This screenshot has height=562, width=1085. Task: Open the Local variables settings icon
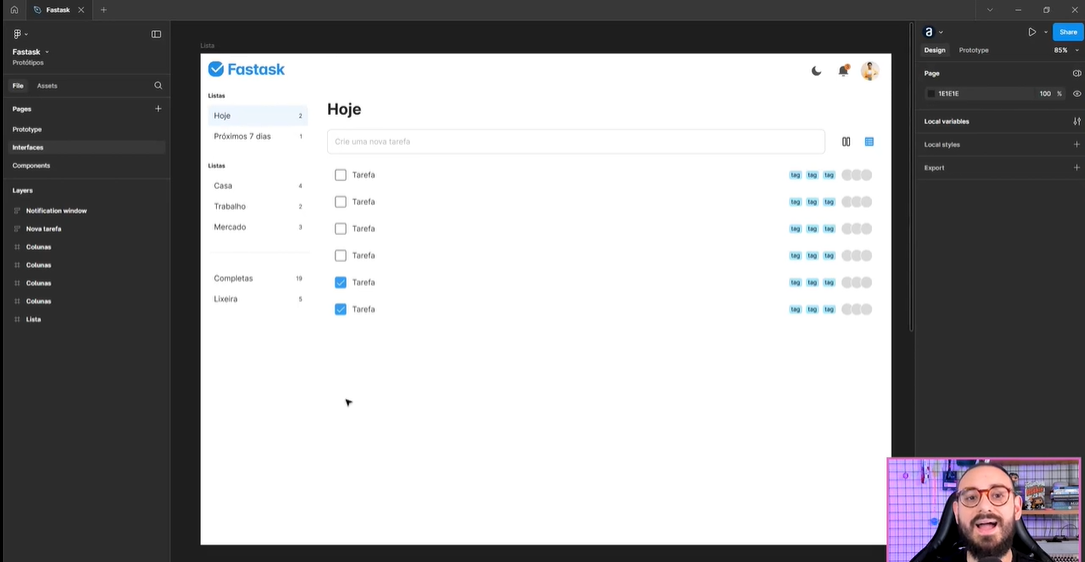[x=1077, y=121]
